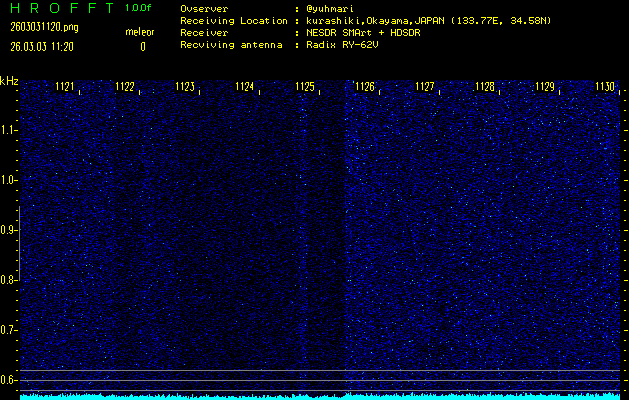This screenshot has height=400, width=629.
Task: Click the Receiving Location label
Action: pyautogui.click(x=234, y=21)
